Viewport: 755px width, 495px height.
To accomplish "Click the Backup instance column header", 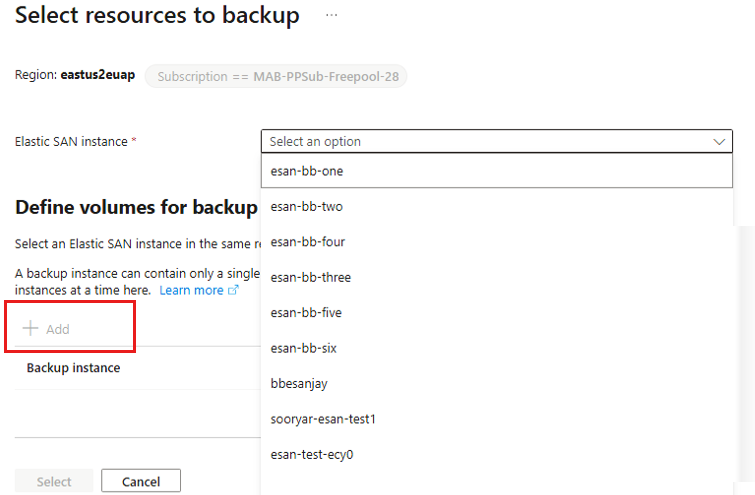I will pos(73,368).
